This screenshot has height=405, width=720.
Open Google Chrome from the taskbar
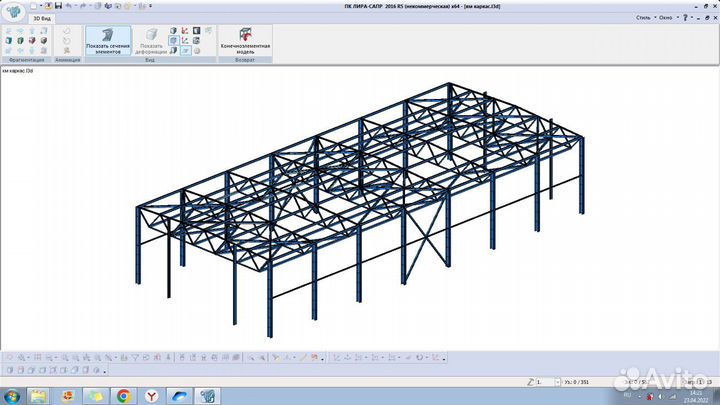click(x=123, y=396)
